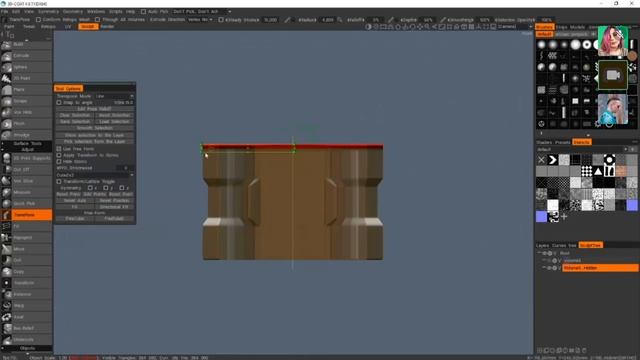
Task: Select the Transform tool
Action: tap(26, 283)
